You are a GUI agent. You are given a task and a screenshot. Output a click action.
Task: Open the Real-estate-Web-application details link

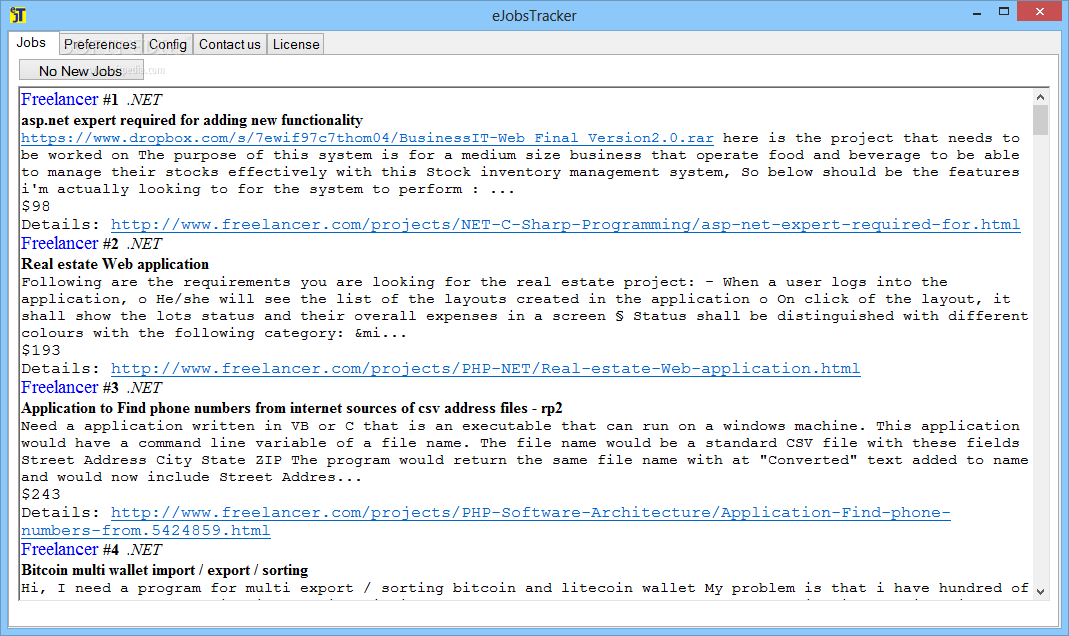point(485,369)
